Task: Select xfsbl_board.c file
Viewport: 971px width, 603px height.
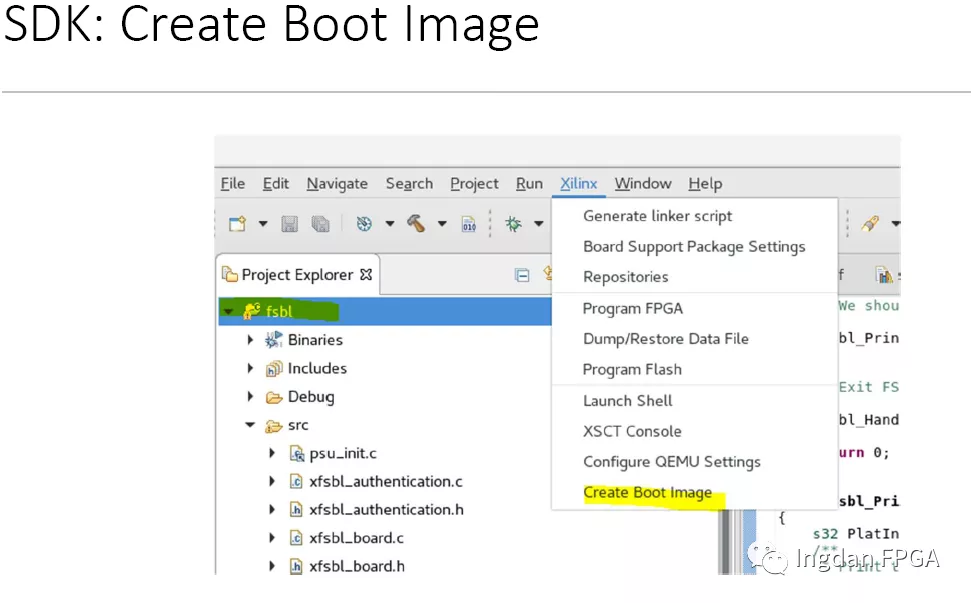Action: [357, 538]
